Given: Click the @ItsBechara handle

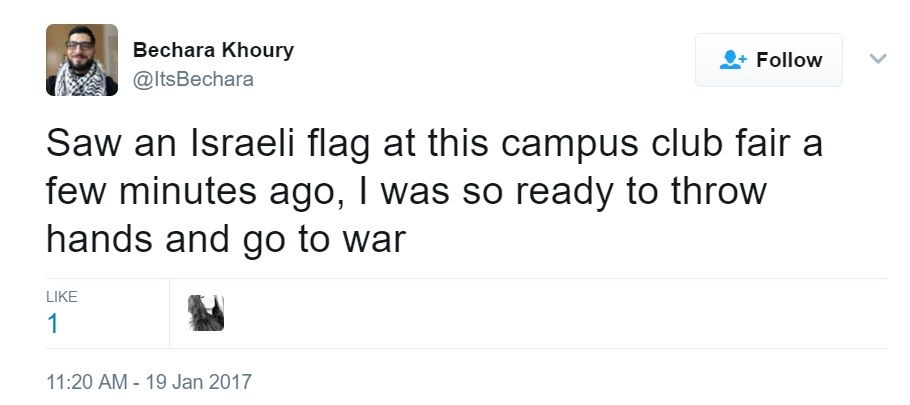Looking at the screenshot, I should 193,79.
